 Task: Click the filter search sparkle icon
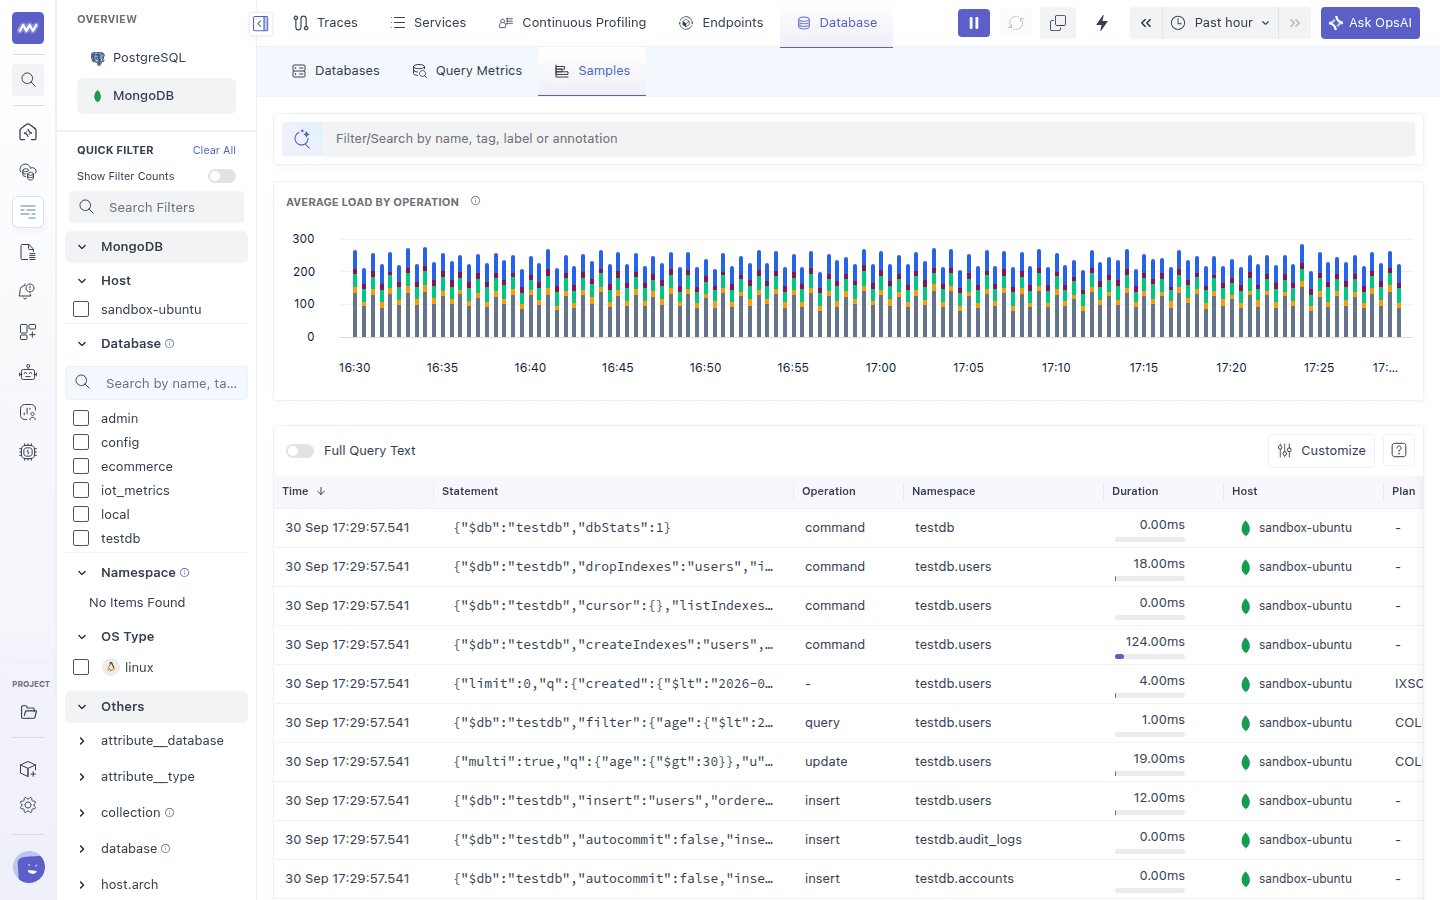coord(302,139)
